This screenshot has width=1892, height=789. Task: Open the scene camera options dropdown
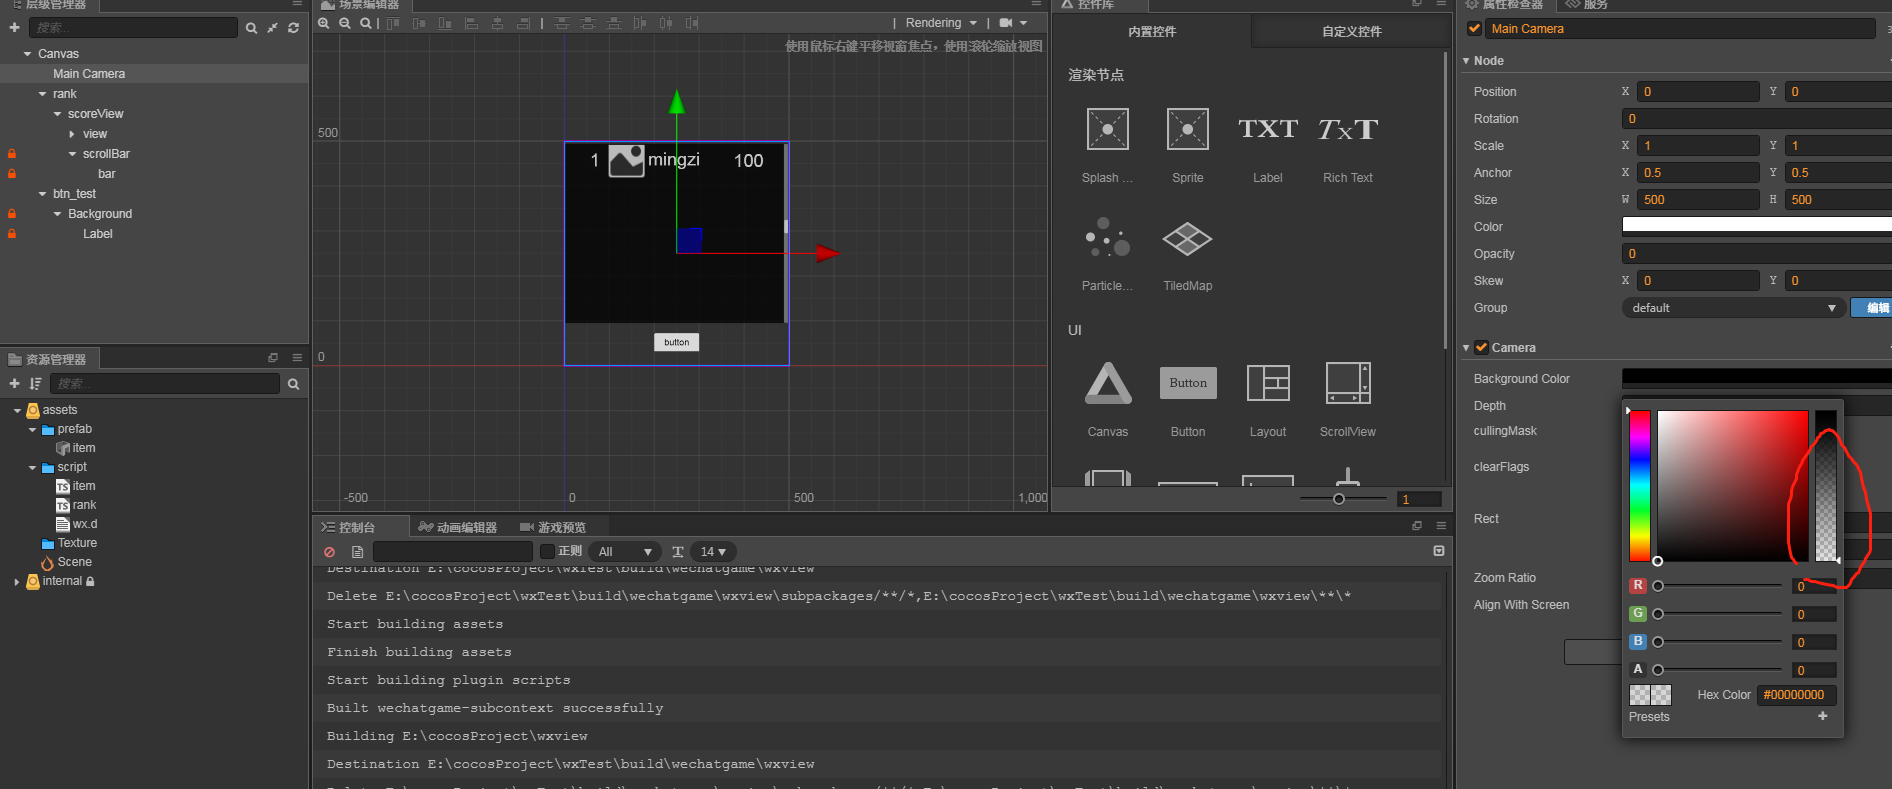pos(1013,23)
